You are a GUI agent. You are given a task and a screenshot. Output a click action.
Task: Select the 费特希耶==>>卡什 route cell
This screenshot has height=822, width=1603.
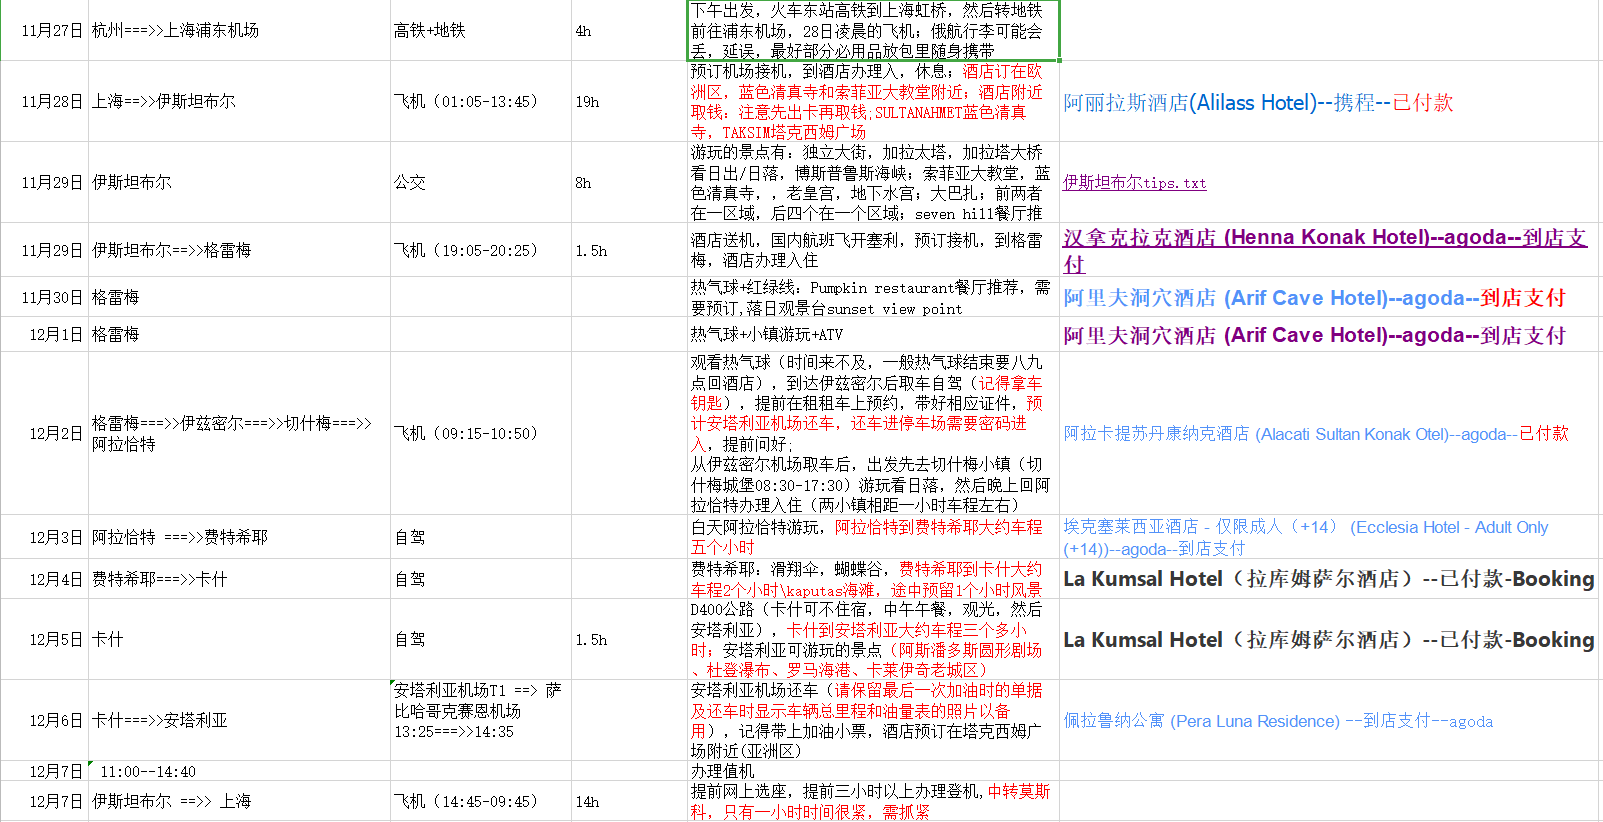240,580
